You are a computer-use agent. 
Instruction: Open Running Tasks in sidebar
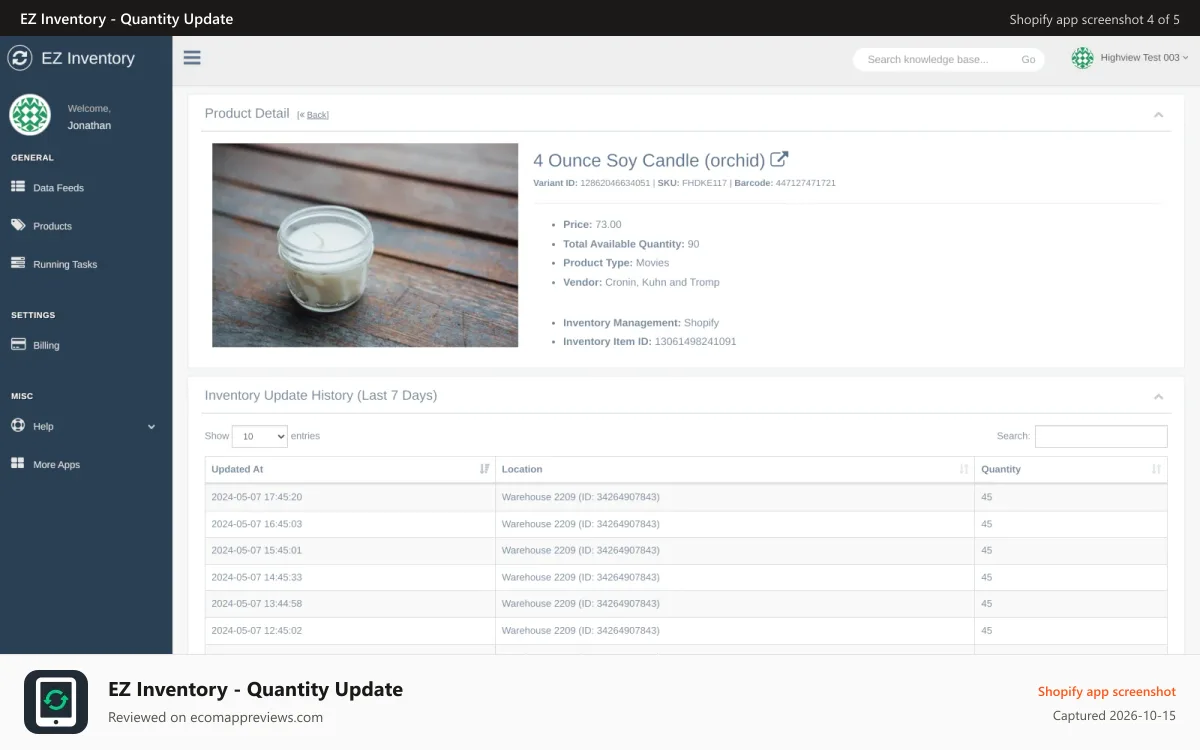click(x=65, y=265)
